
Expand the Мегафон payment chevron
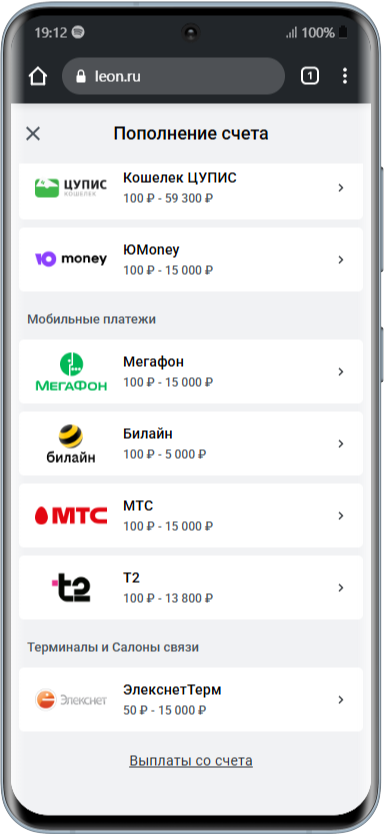(341, 372)
